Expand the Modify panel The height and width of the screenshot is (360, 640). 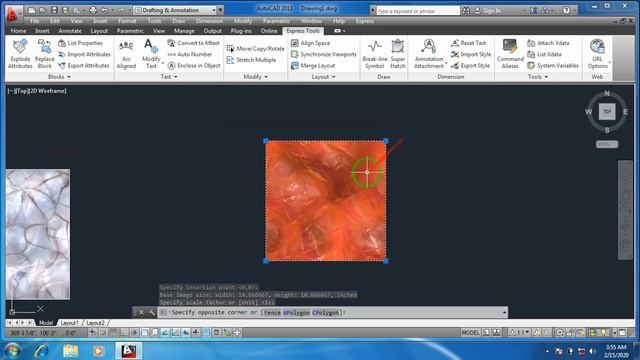tap(256, 77)
